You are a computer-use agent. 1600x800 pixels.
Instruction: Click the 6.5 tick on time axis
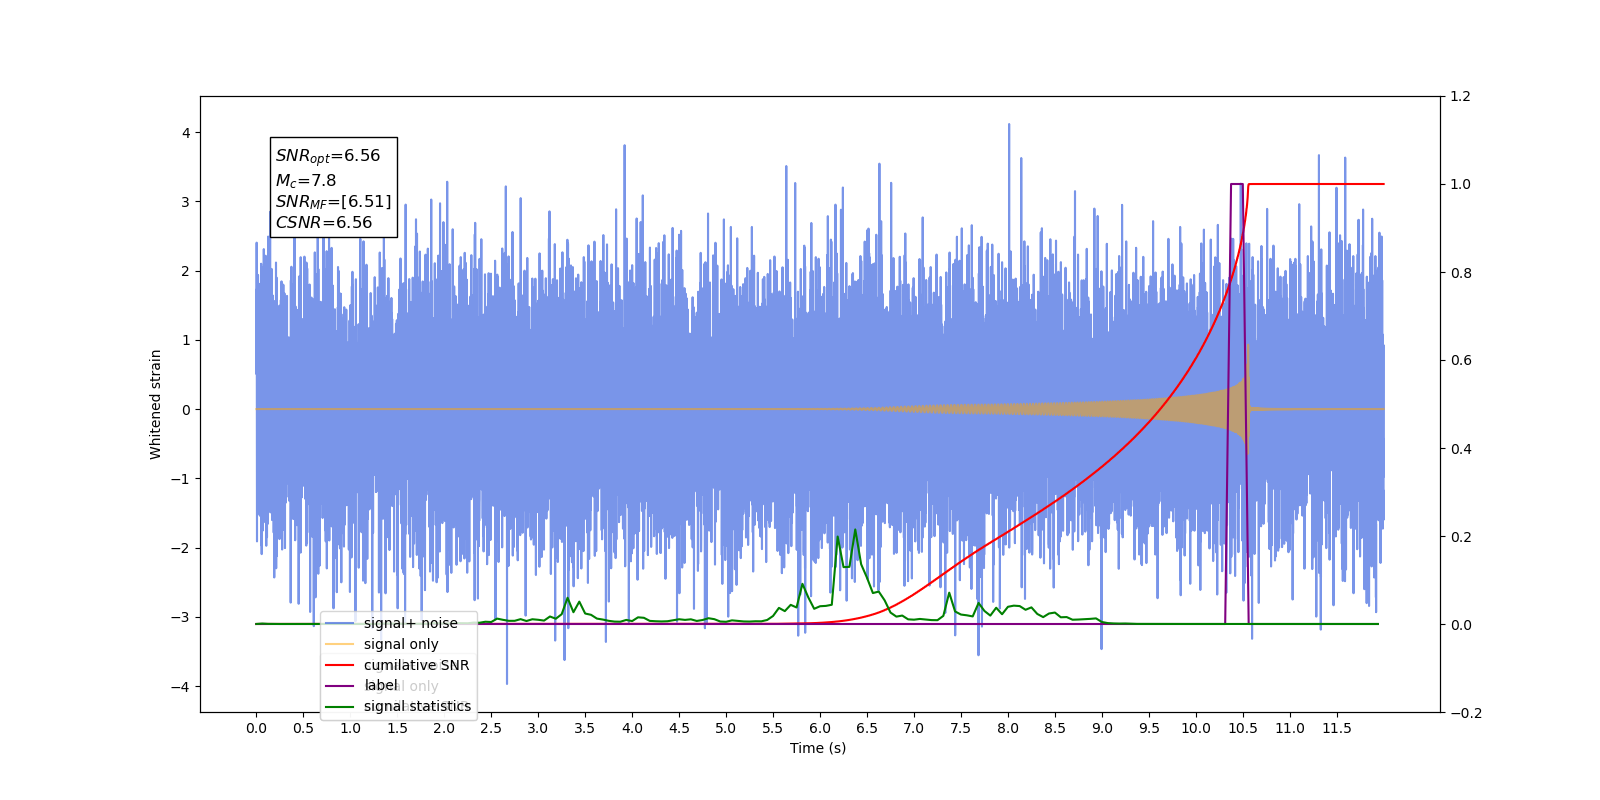tap(867, 728)
